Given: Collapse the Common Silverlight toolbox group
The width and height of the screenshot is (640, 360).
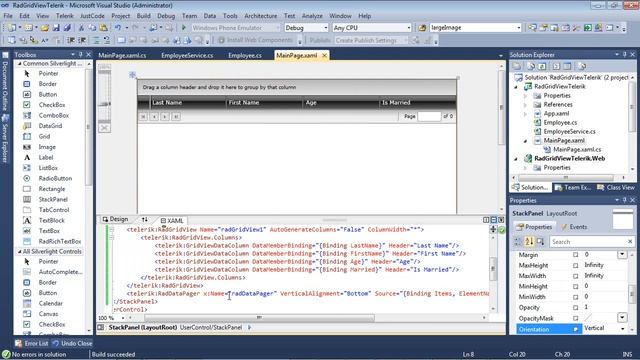Looking at the screenshot, I should [19, 64].
